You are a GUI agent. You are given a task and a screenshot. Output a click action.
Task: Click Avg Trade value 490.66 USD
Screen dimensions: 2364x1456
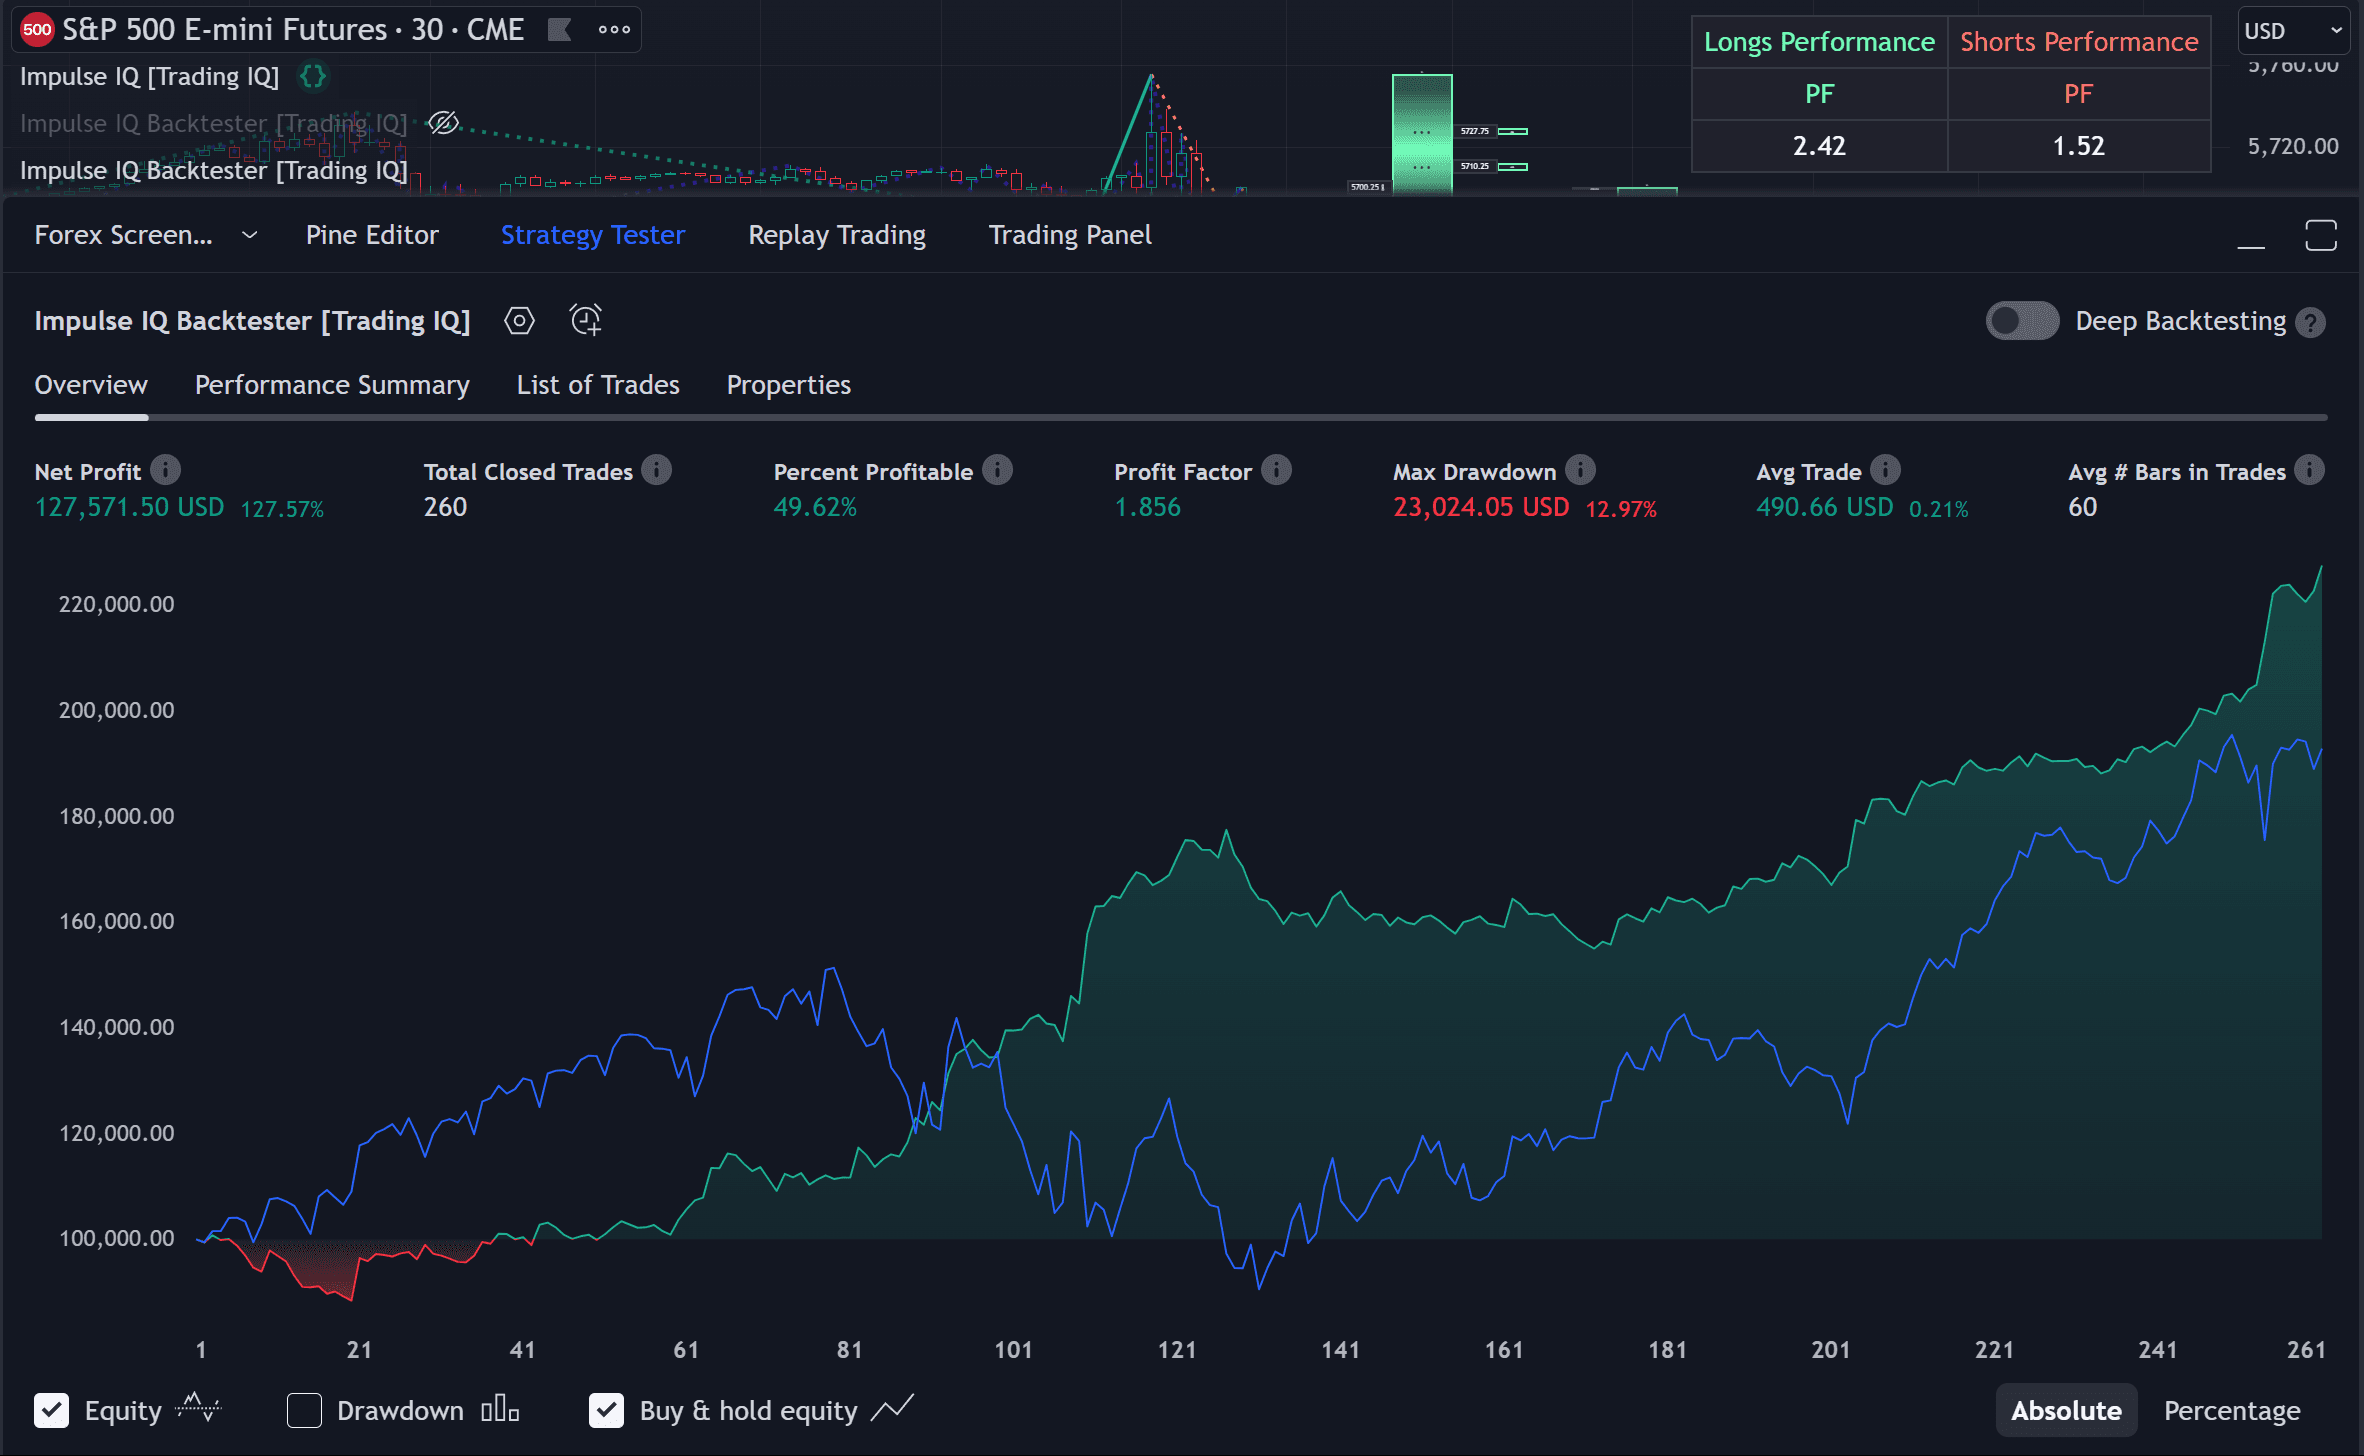[1824, 507]
